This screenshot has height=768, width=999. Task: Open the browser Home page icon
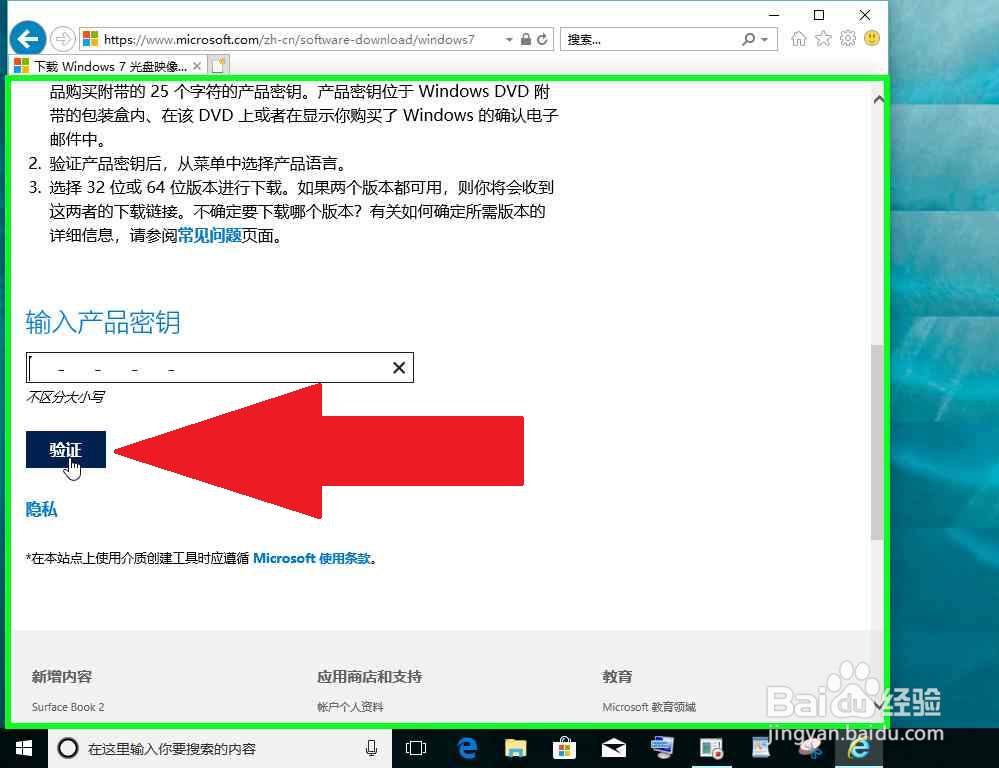(800, 38)
